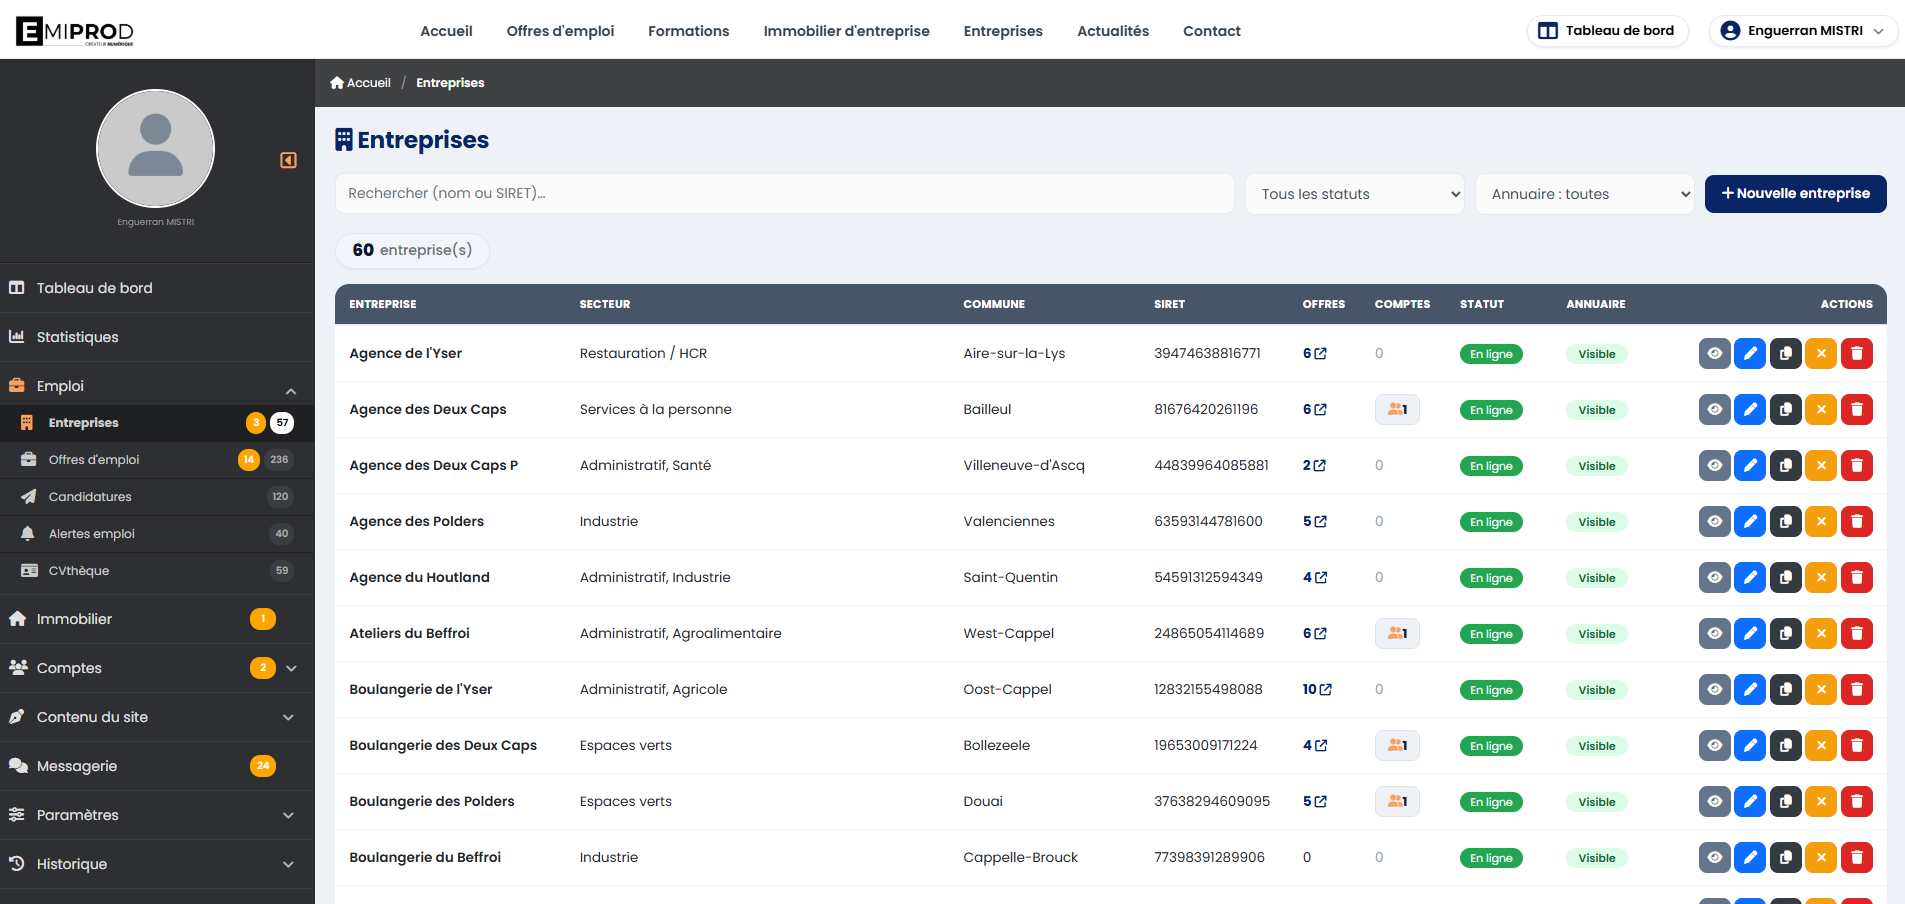This screenshot has height=904, width=1905.
Task: Open Entreprises in top navigation
Action: 1003,31
